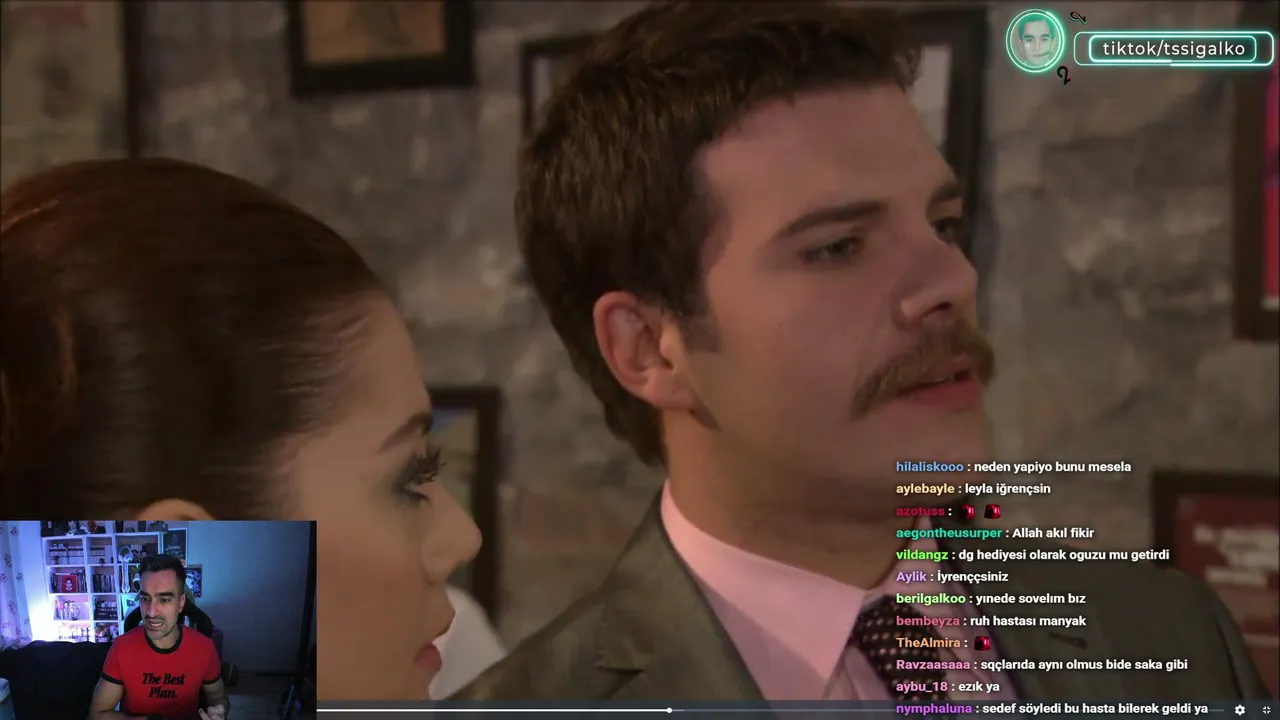
Task: Click the tiktok/tssigalko label
Action: click(1173, 48)
